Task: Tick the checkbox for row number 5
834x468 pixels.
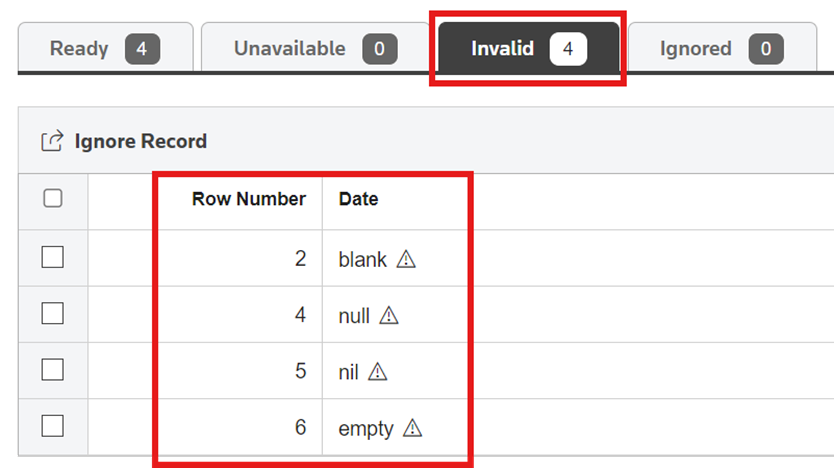Action: coord(53,370)
